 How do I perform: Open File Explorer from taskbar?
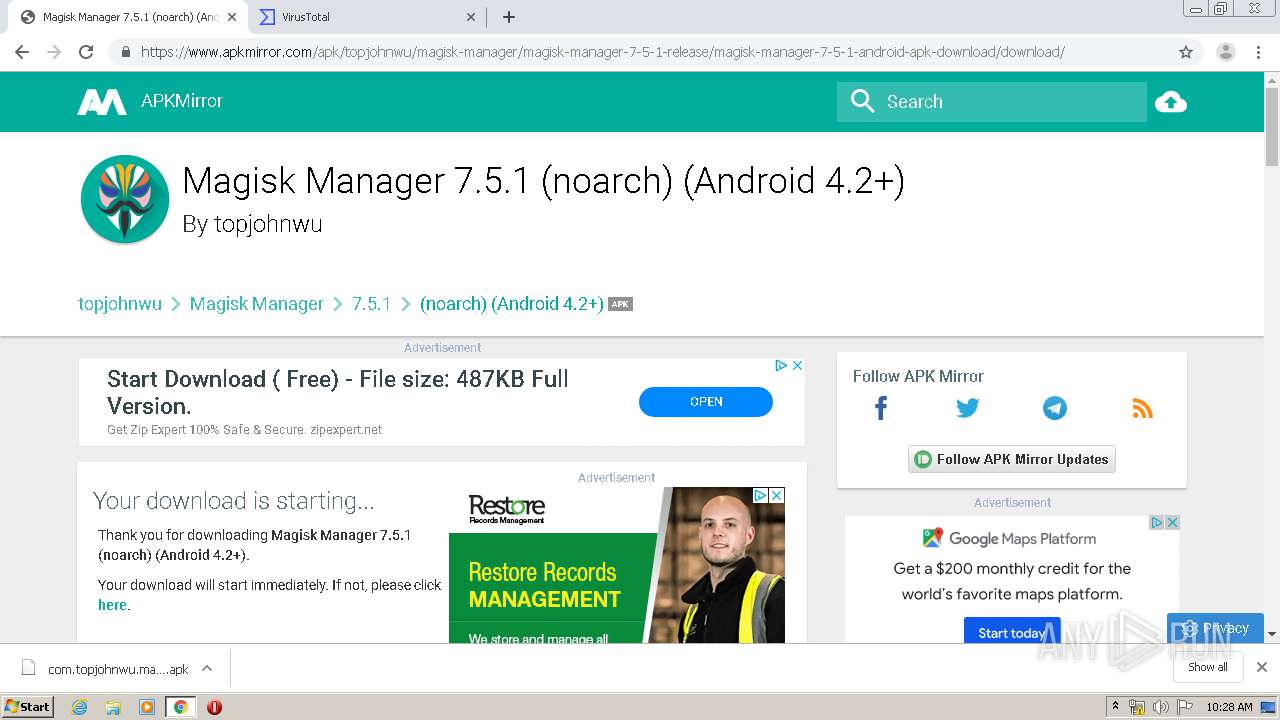[x=113, y=707]
